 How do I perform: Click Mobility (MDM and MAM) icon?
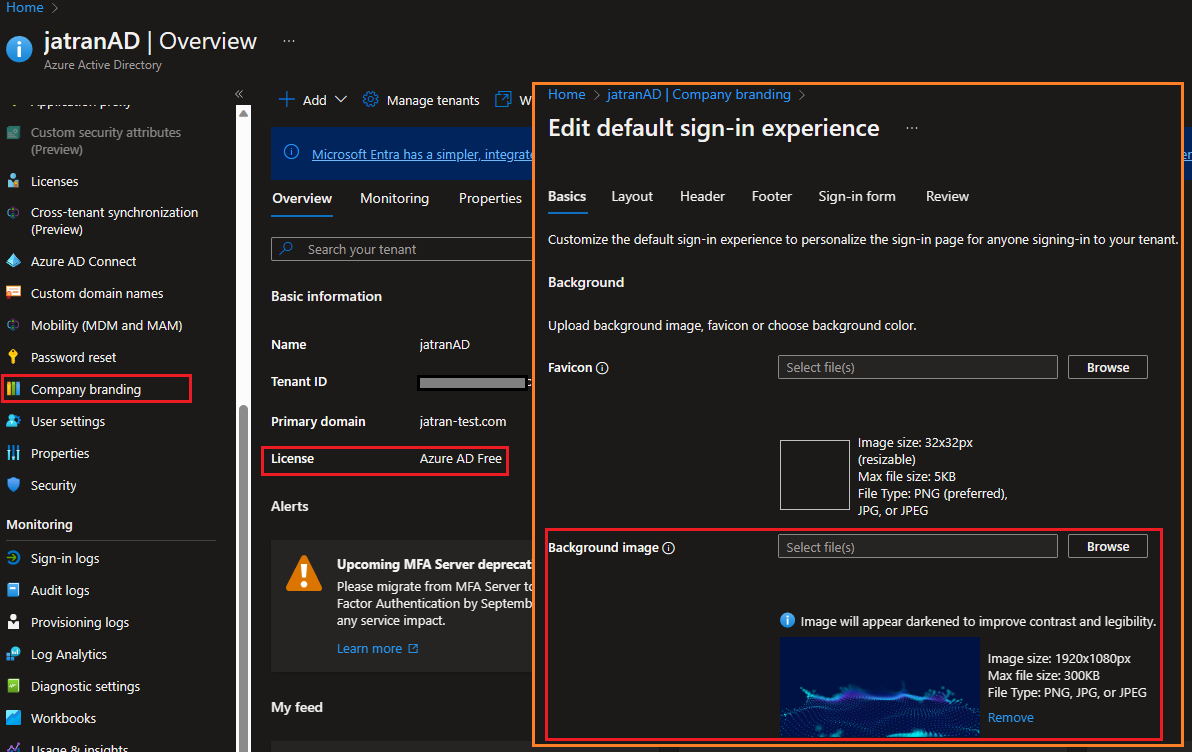pos(13,325)
